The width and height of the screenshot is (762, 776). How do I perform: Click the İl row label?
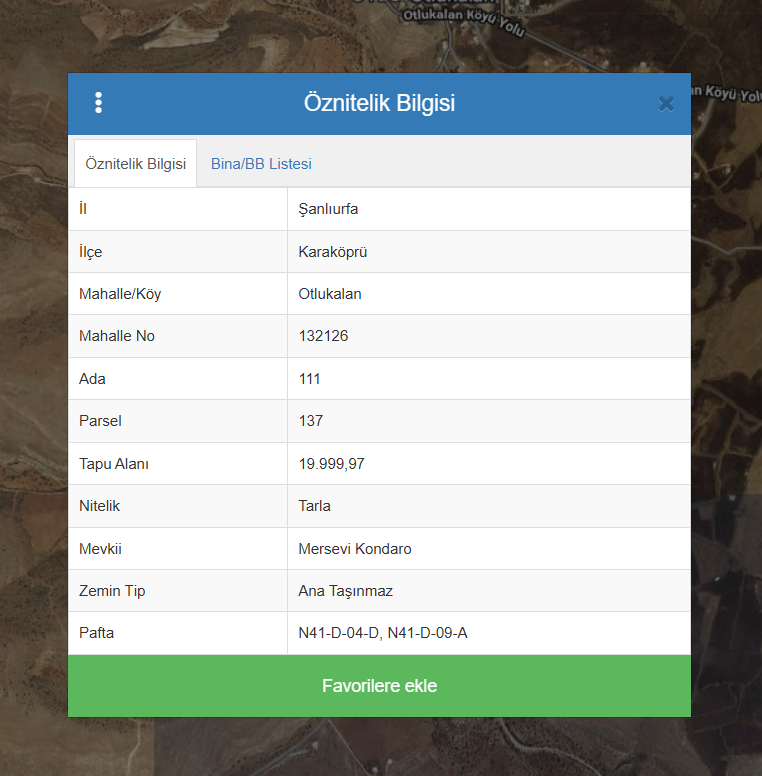83,208
